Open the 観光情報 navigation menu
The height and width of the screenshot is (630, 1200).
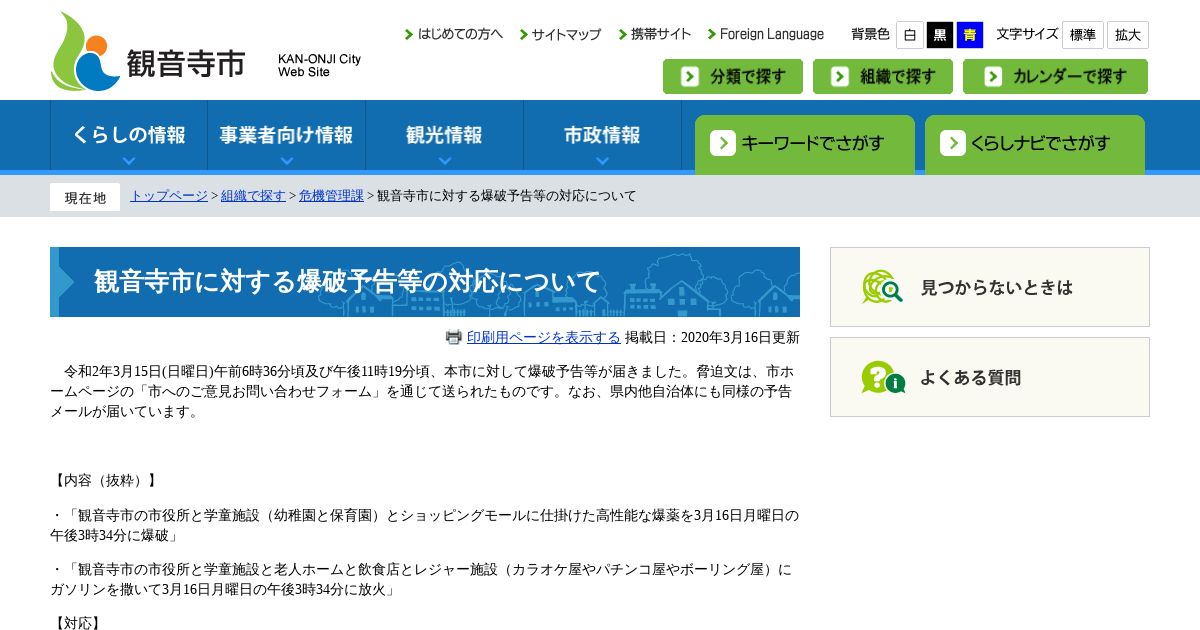[x=444, y=136]
